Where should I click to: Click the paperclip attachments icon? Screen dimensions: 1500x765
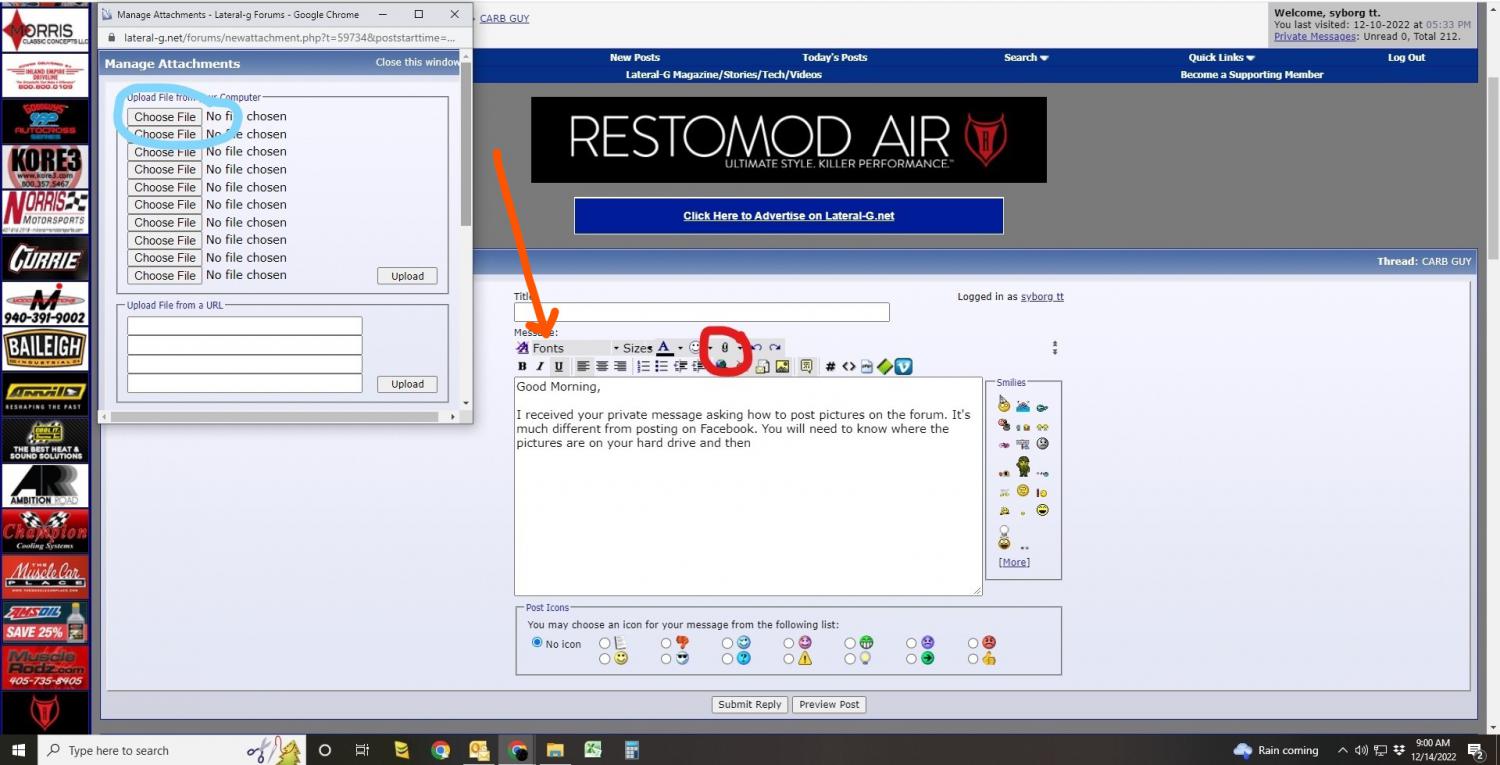click(x=725, y=348)
